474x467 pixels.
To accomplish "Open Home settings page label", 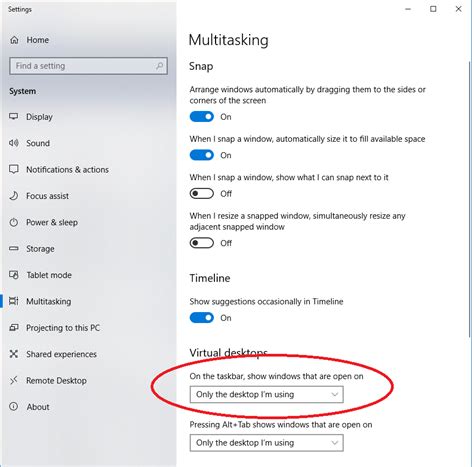I will (38, 40).
